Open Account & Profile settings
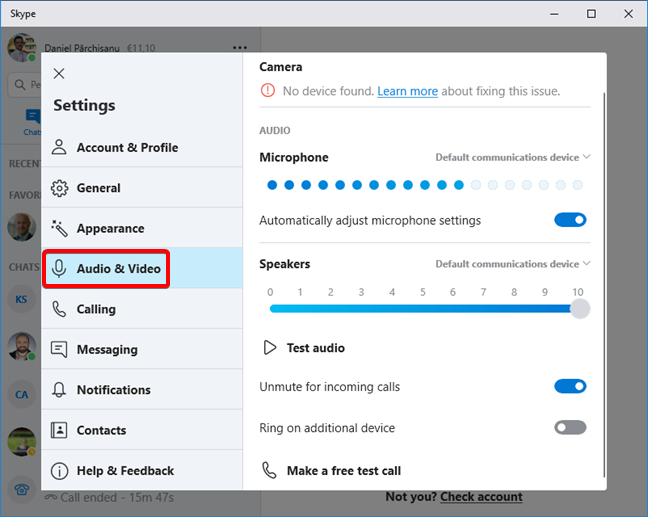 (x=142, y=147)
